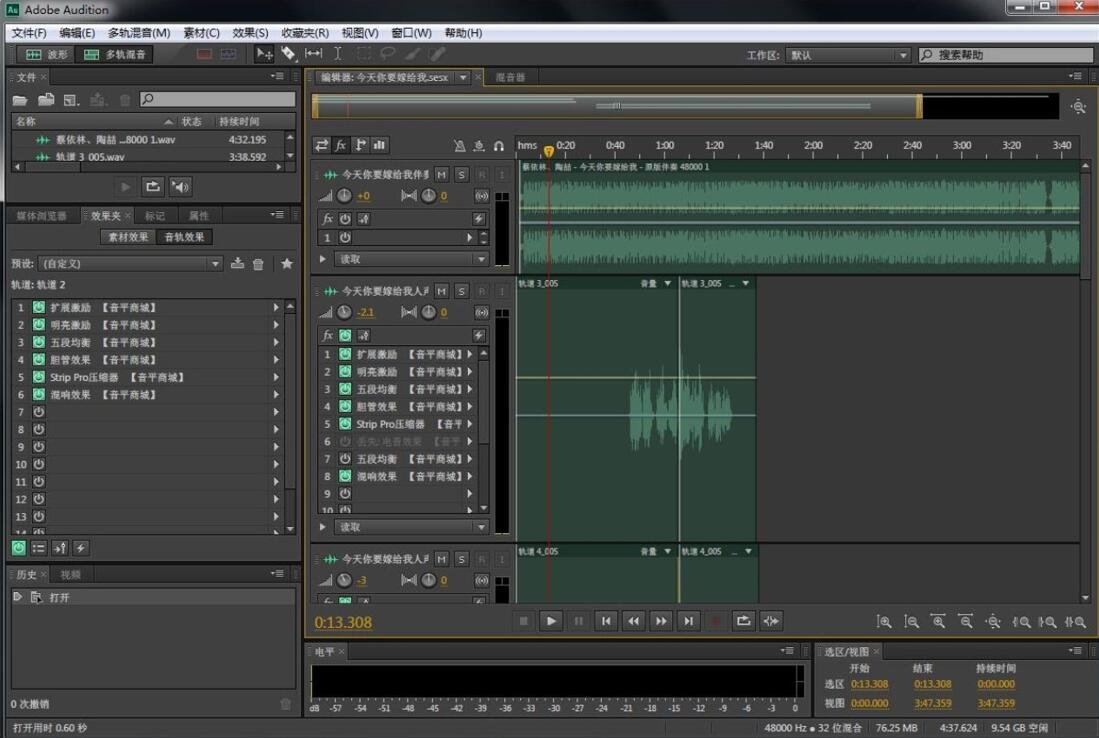Click inputs/outputs toggle icon above tracks
The height and width of the screenshot is (738, 1099).
[322, 145]
